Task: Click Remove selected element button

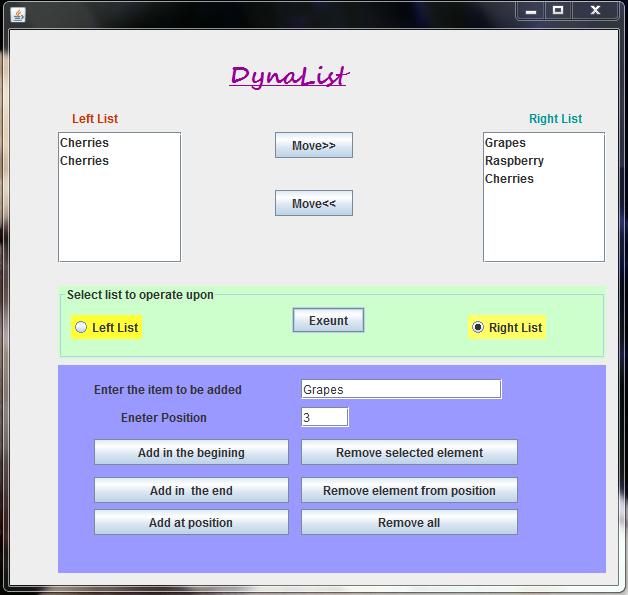Action: [x=409, y=452]
